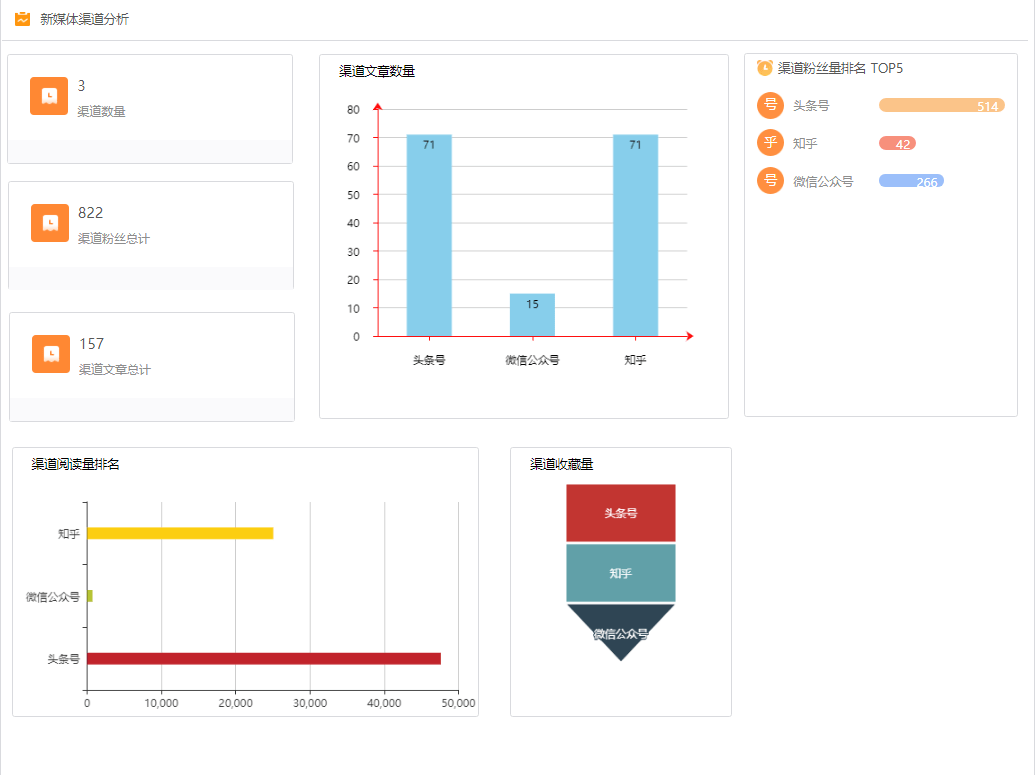Image resolution: width=1035 pixels, height=775 pixels.
Task: Click the clock icon beside 渠道粉丝量排名 TOP5
Action: tap(765, 68)
